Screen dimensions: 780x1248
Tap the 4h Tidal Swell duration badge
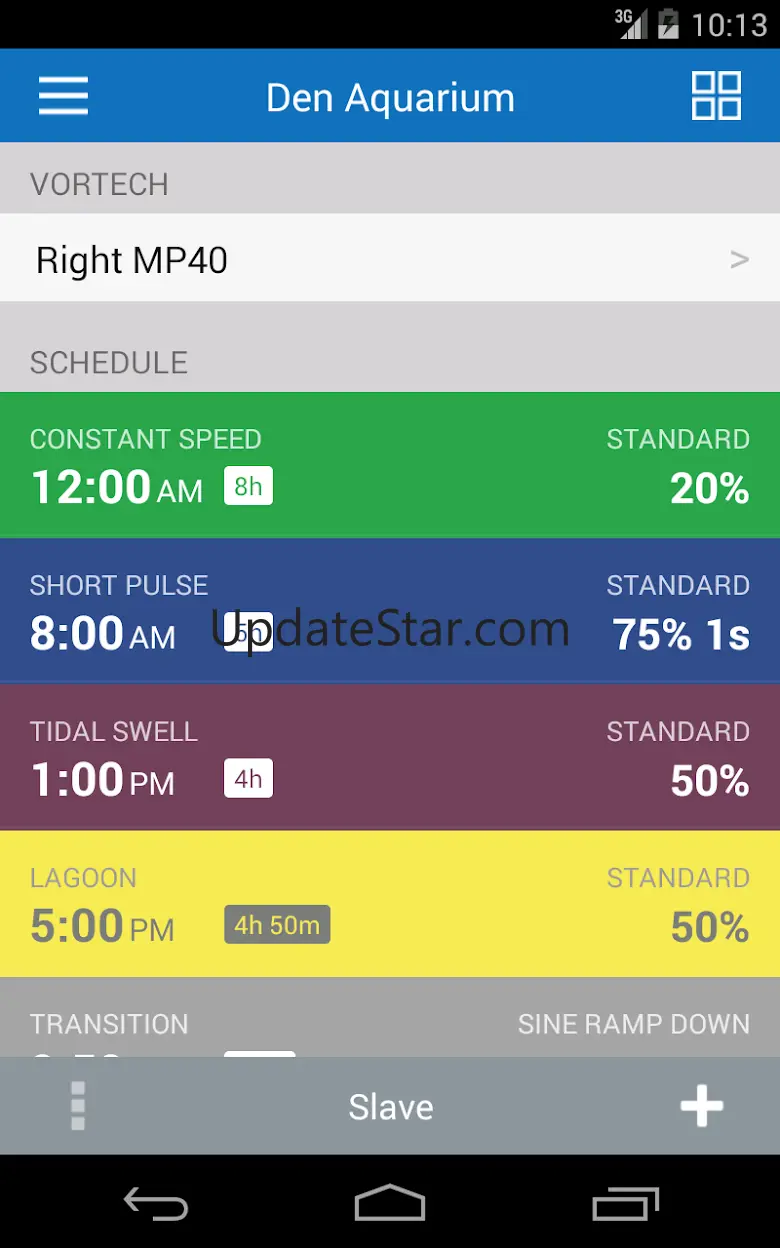(248, 779)
